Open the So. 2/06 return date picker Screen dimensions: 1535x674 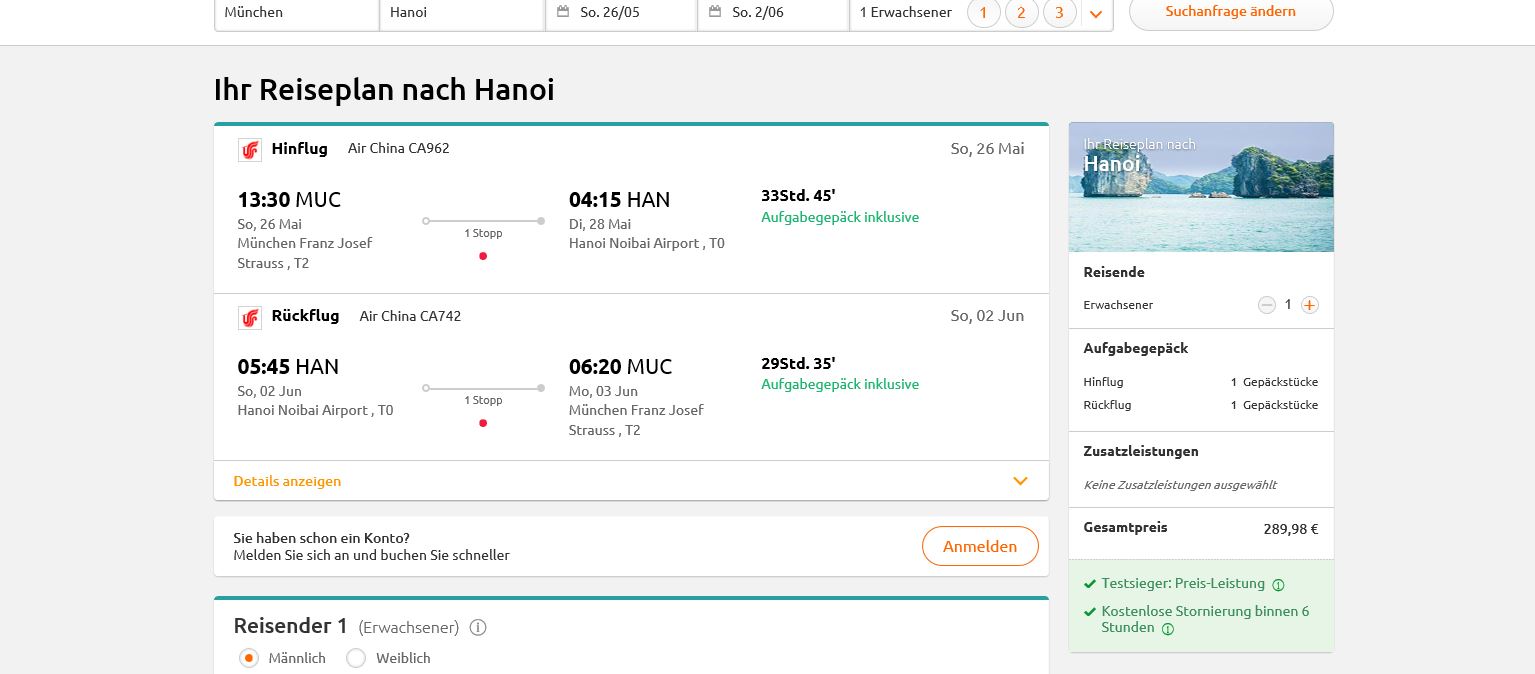coord(774,13)
